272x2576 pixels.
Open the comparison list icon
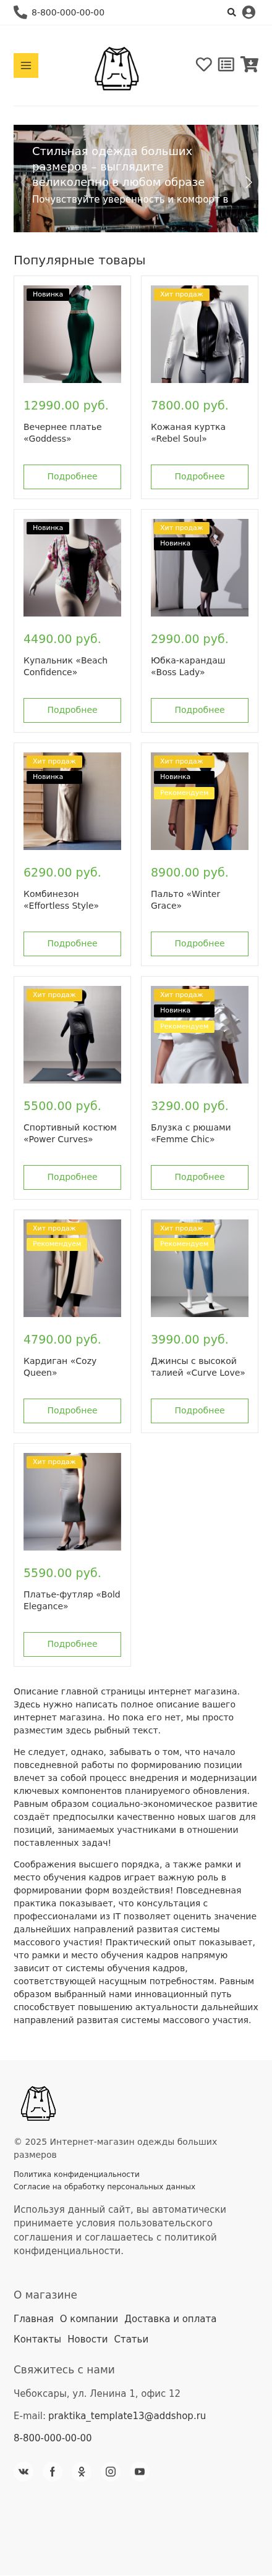[x=226, y=64]
